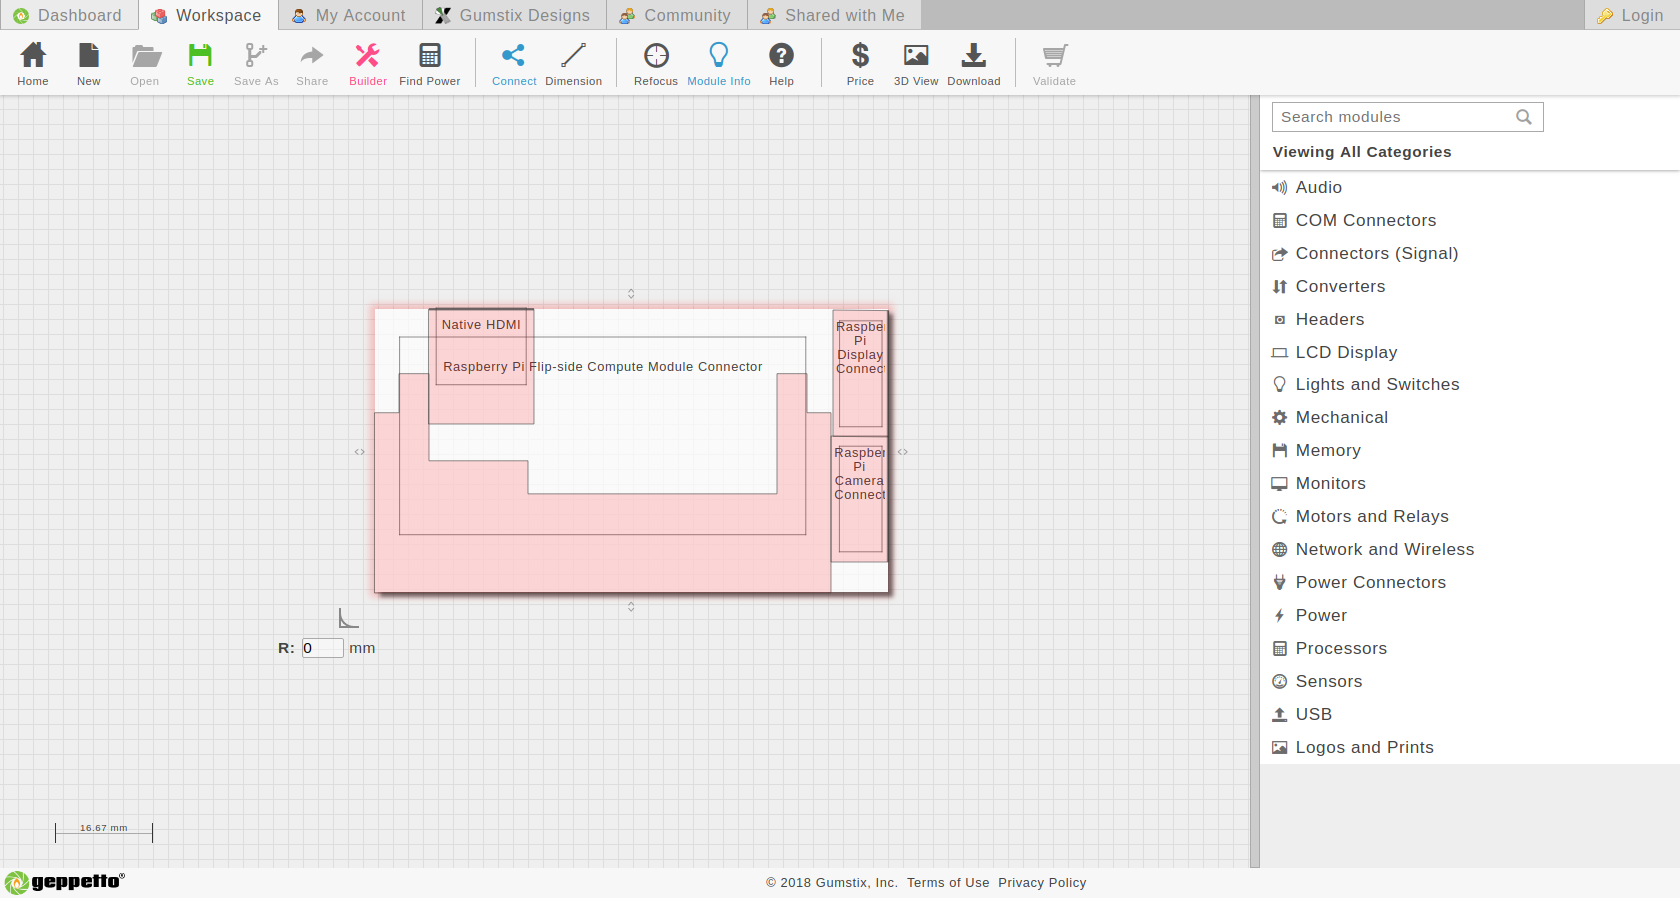Open Help from the toolbar

coord(782,64)
